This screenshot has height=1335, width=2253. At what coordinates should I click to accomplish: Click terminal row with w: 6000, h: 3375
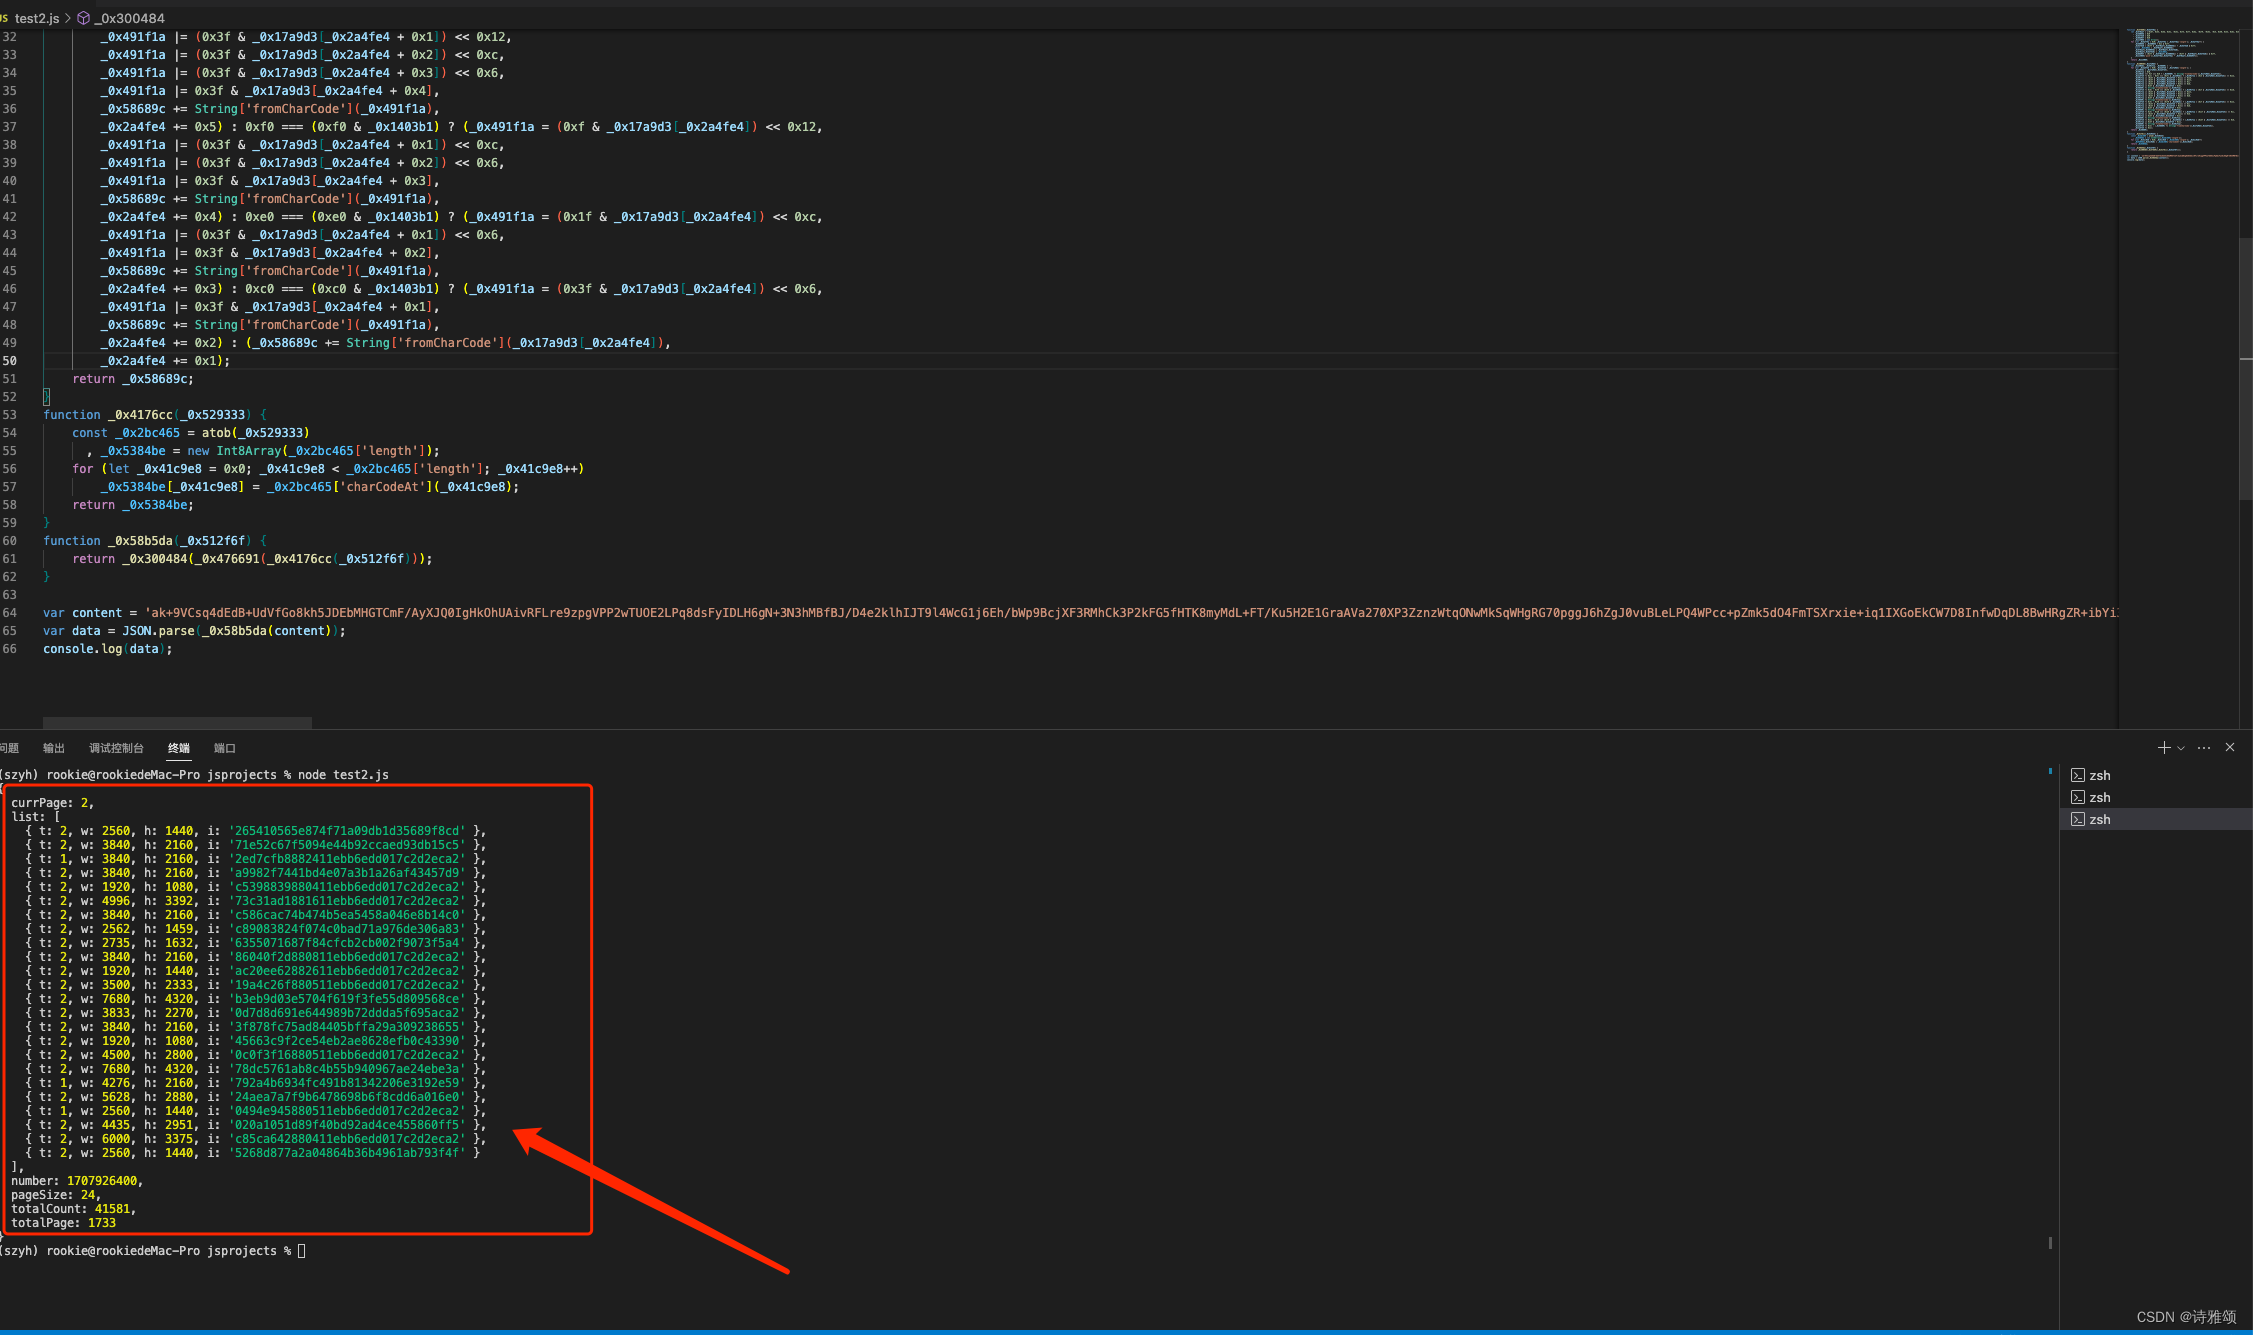coord(256,1139)
